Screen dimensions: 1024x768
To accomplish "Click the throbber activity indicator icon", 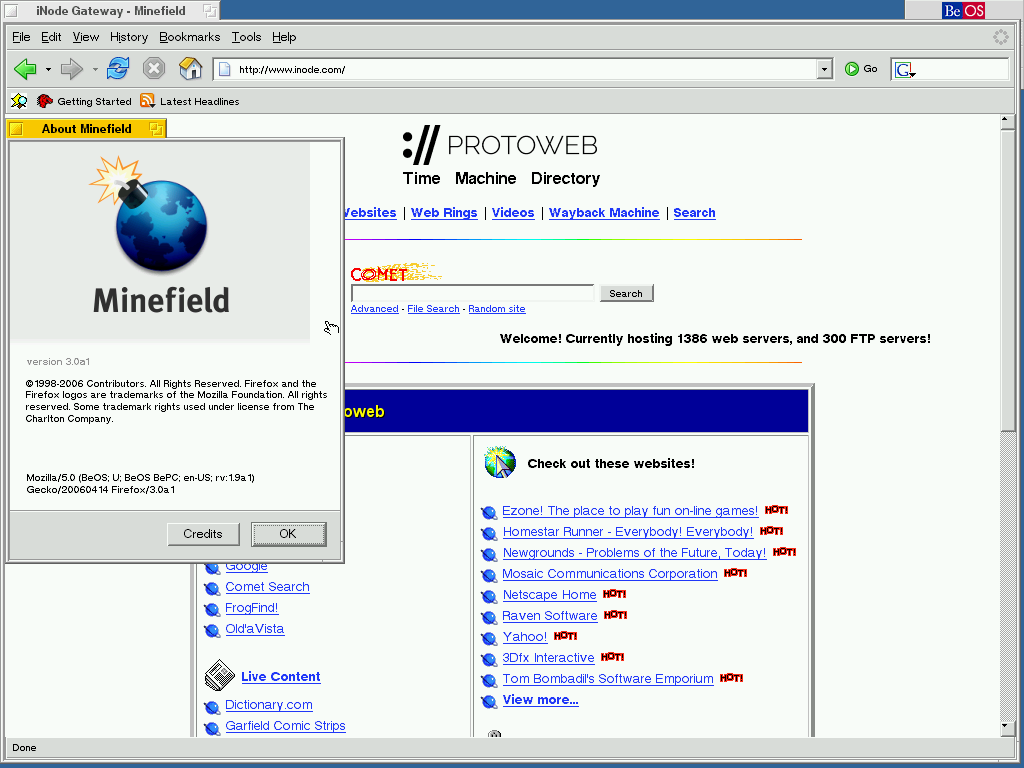I will (x=1000, y=37).
